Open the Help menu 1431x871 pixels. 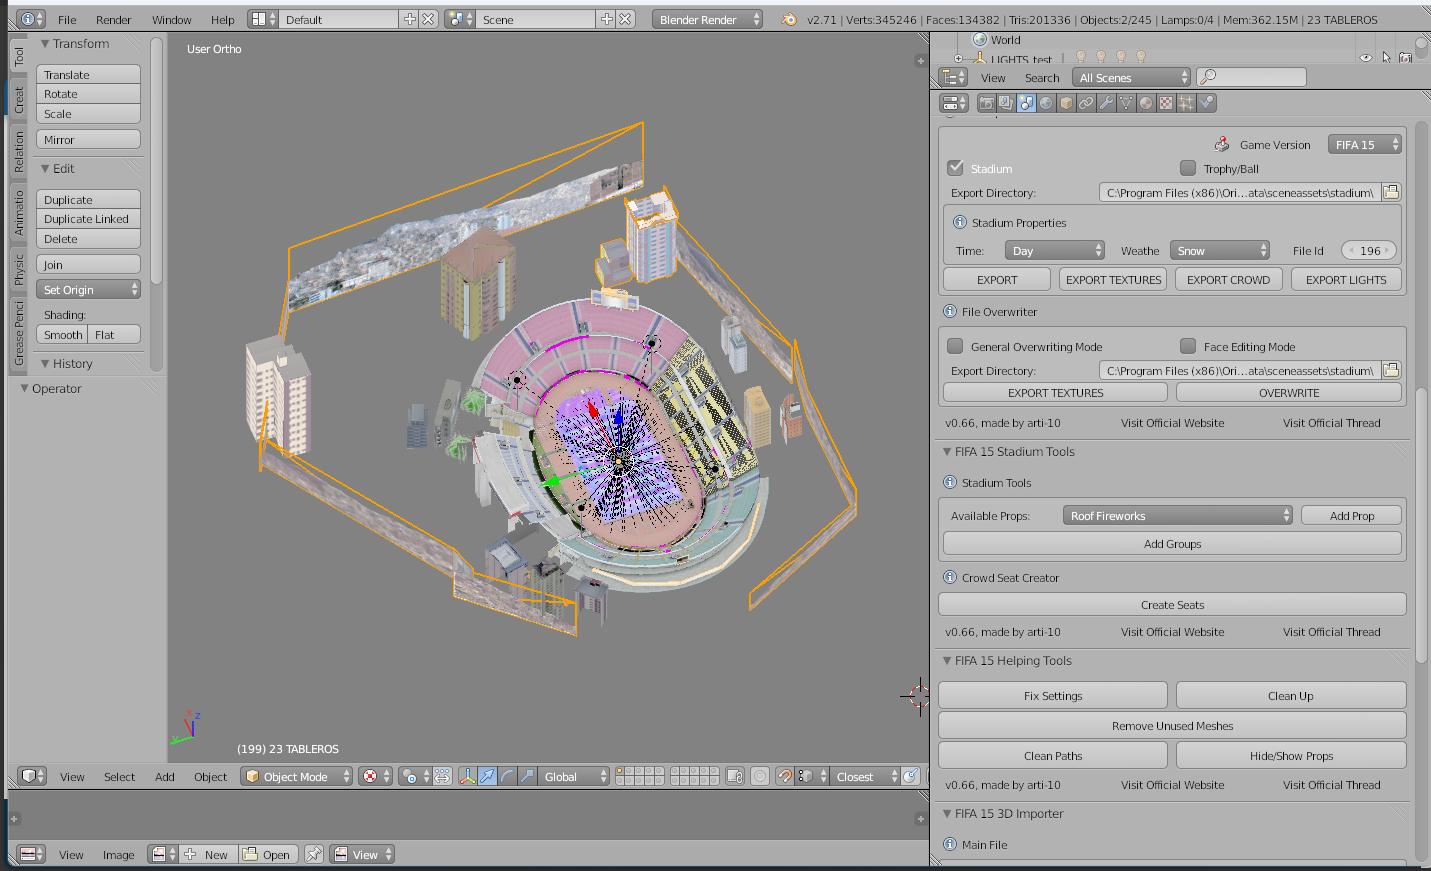(x=222, y=19)
